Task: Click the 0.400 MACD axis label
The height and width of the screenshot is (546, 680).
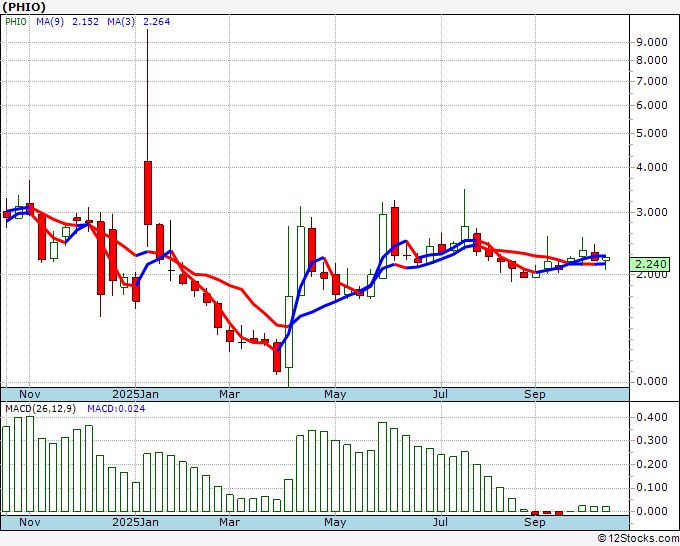Action: coord(651,416)
